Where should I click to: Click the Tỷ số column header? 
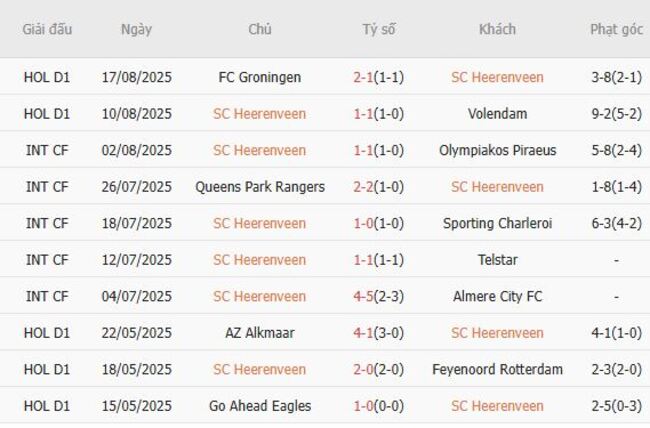pos(379,29)
